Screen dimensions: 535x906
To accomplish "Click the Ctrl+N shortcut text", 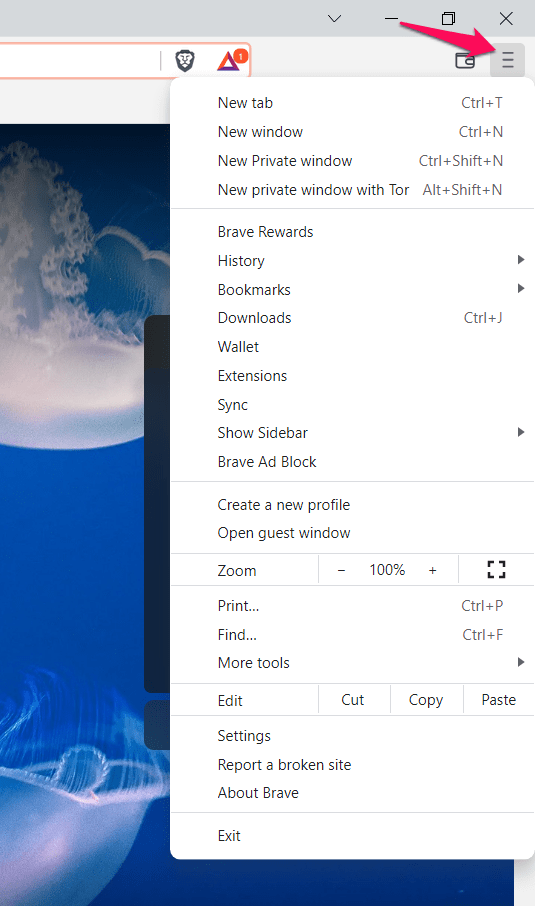I will click(x=481, y=132).
